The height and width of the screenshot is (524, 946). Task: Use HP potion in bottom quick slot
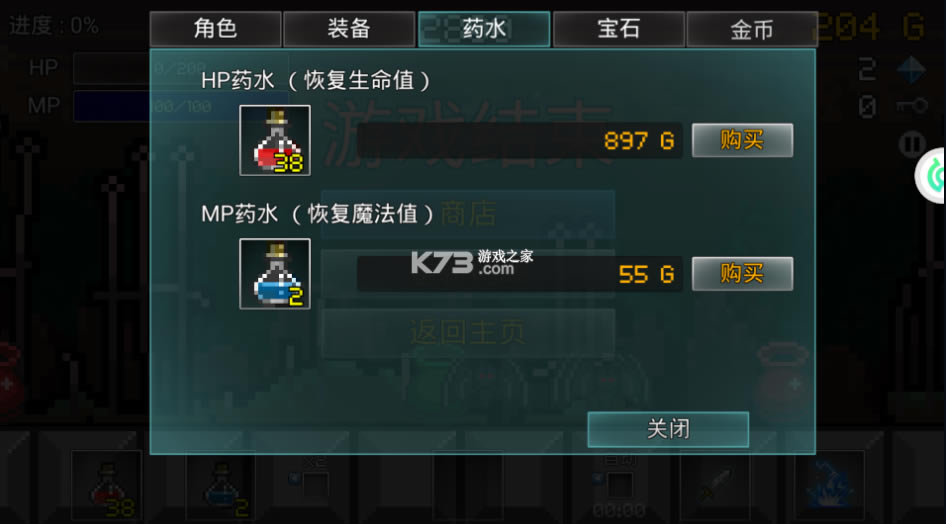[x=107, y=486]
